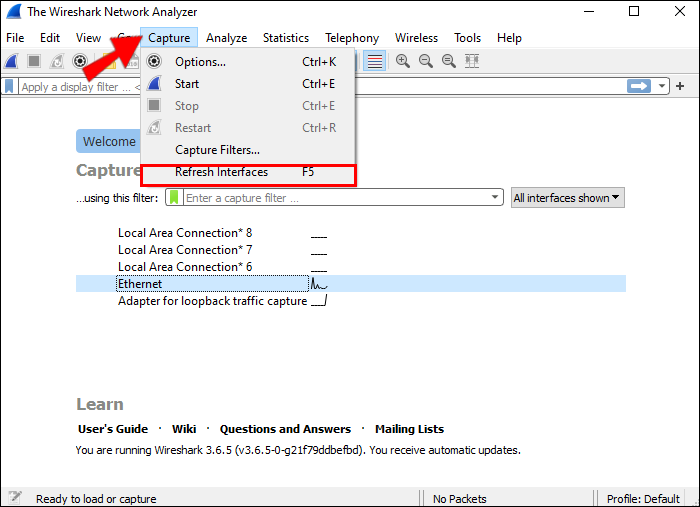Click the Profile: Default status entry
This screenshot has width=700, height=507.
(643, 499)
